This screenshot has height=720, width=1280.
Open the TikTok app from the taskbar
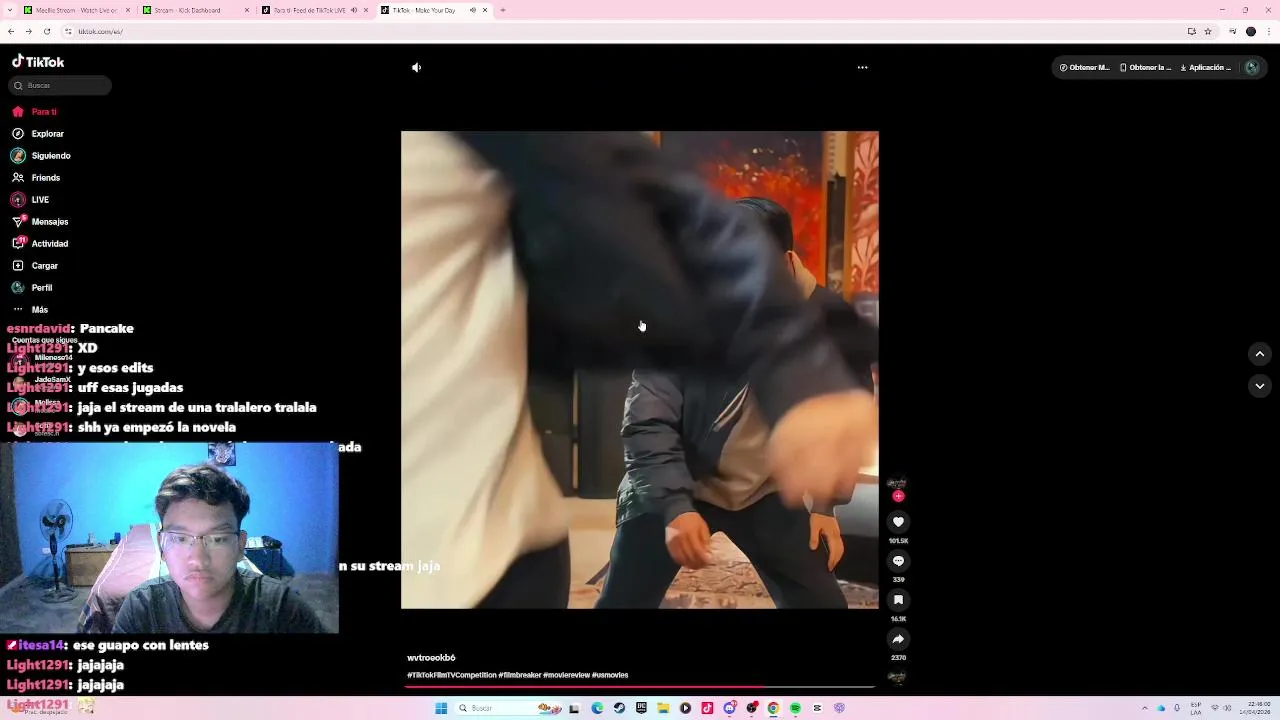(707, 708)
